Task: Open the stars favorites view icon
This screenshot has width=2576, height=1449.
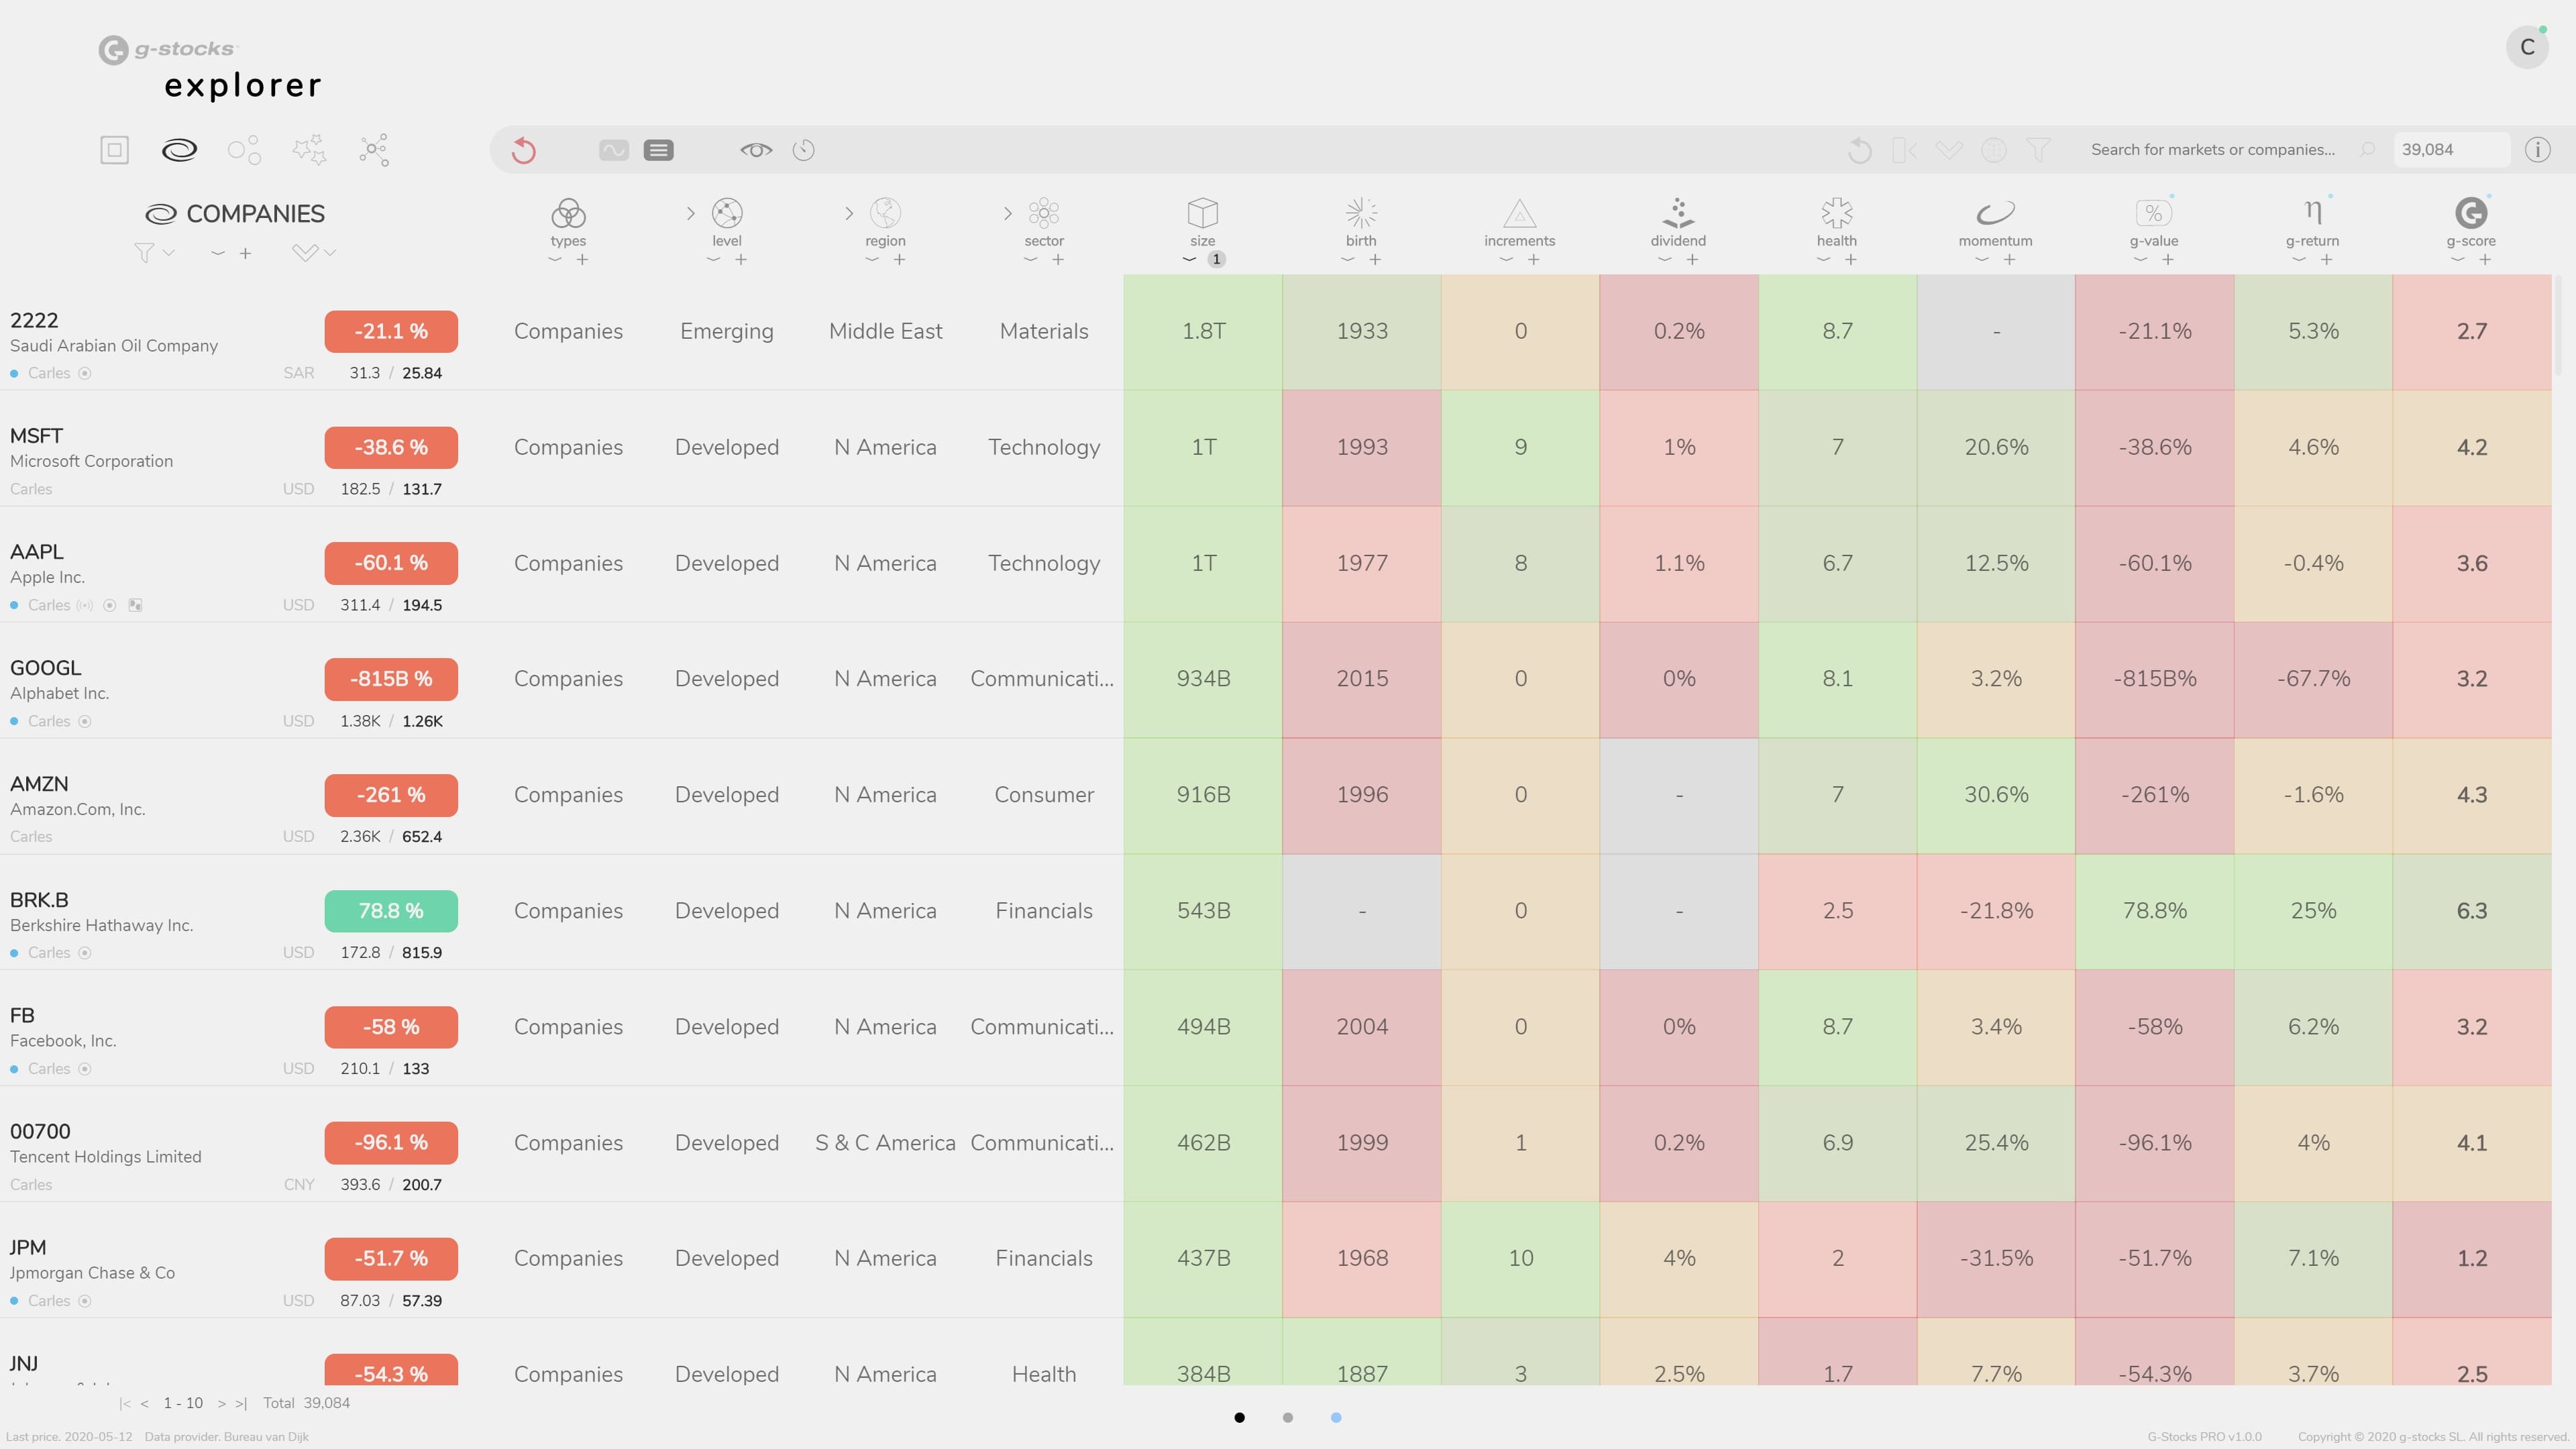Action: (309, 150)
